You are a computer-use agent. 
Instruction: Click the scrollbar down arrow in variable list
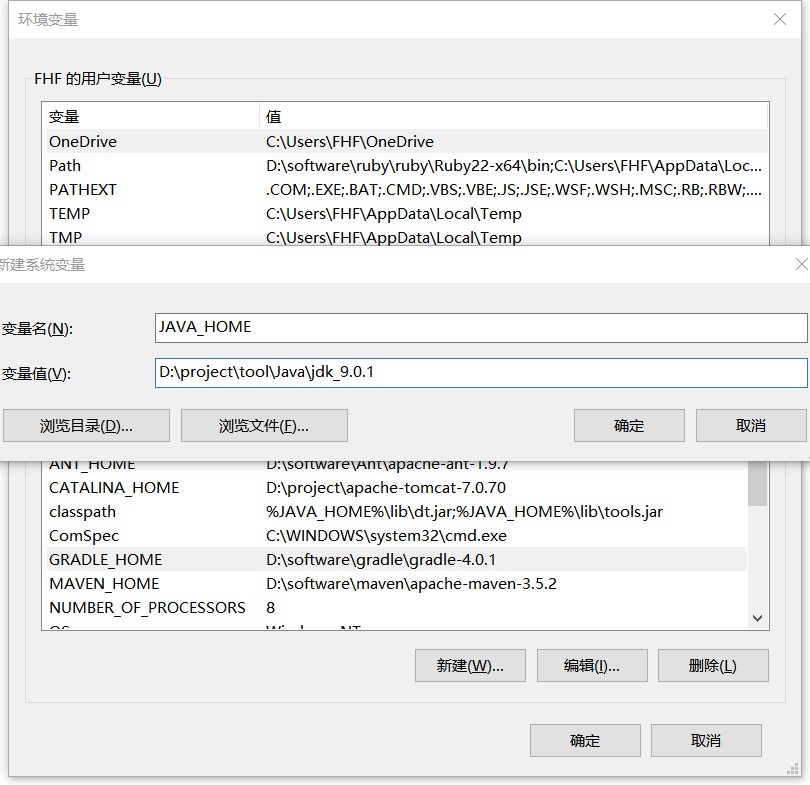click(757, 618)
